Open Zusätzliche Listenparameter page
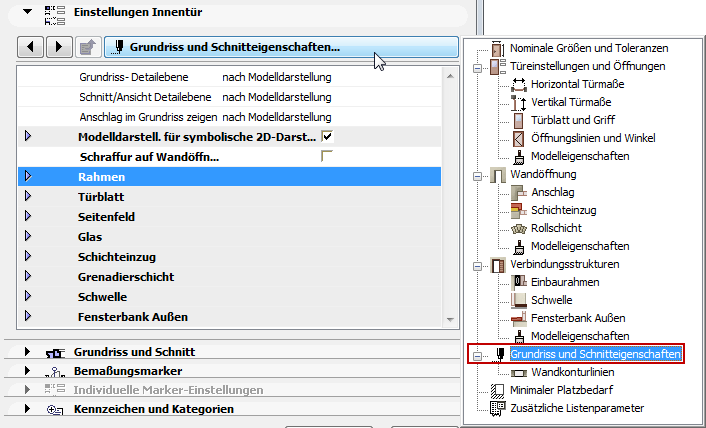 tap(577, 408)
